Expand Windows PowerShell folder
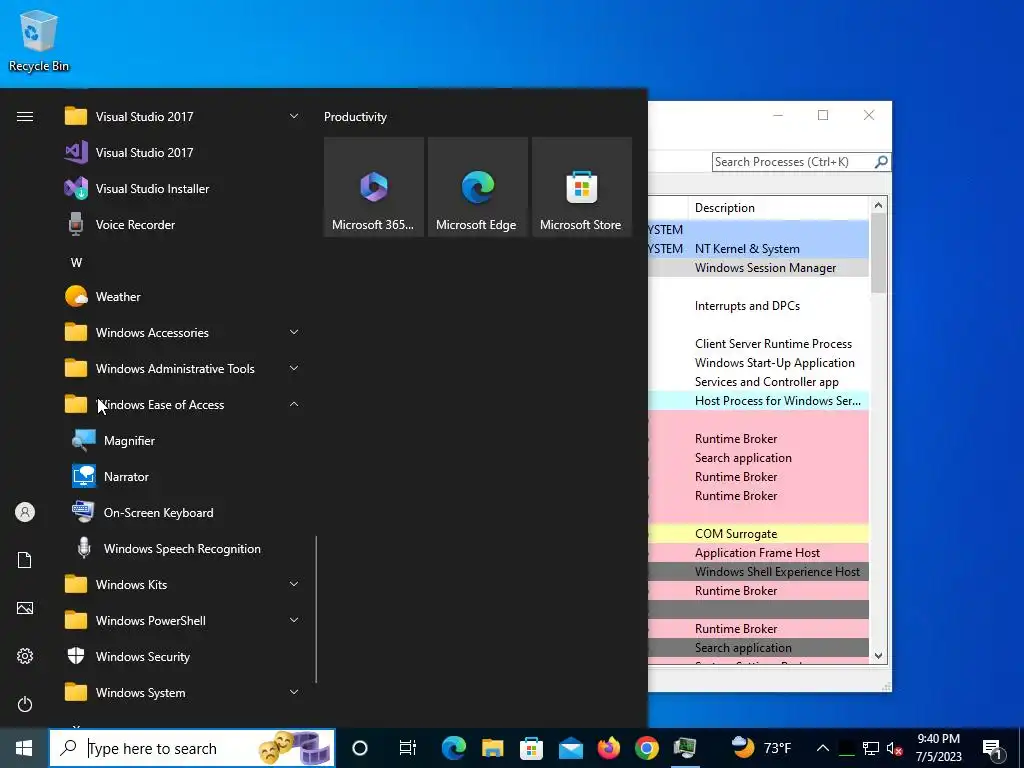The height and width of the screenshot is (768, 1024). pos(294,620)
